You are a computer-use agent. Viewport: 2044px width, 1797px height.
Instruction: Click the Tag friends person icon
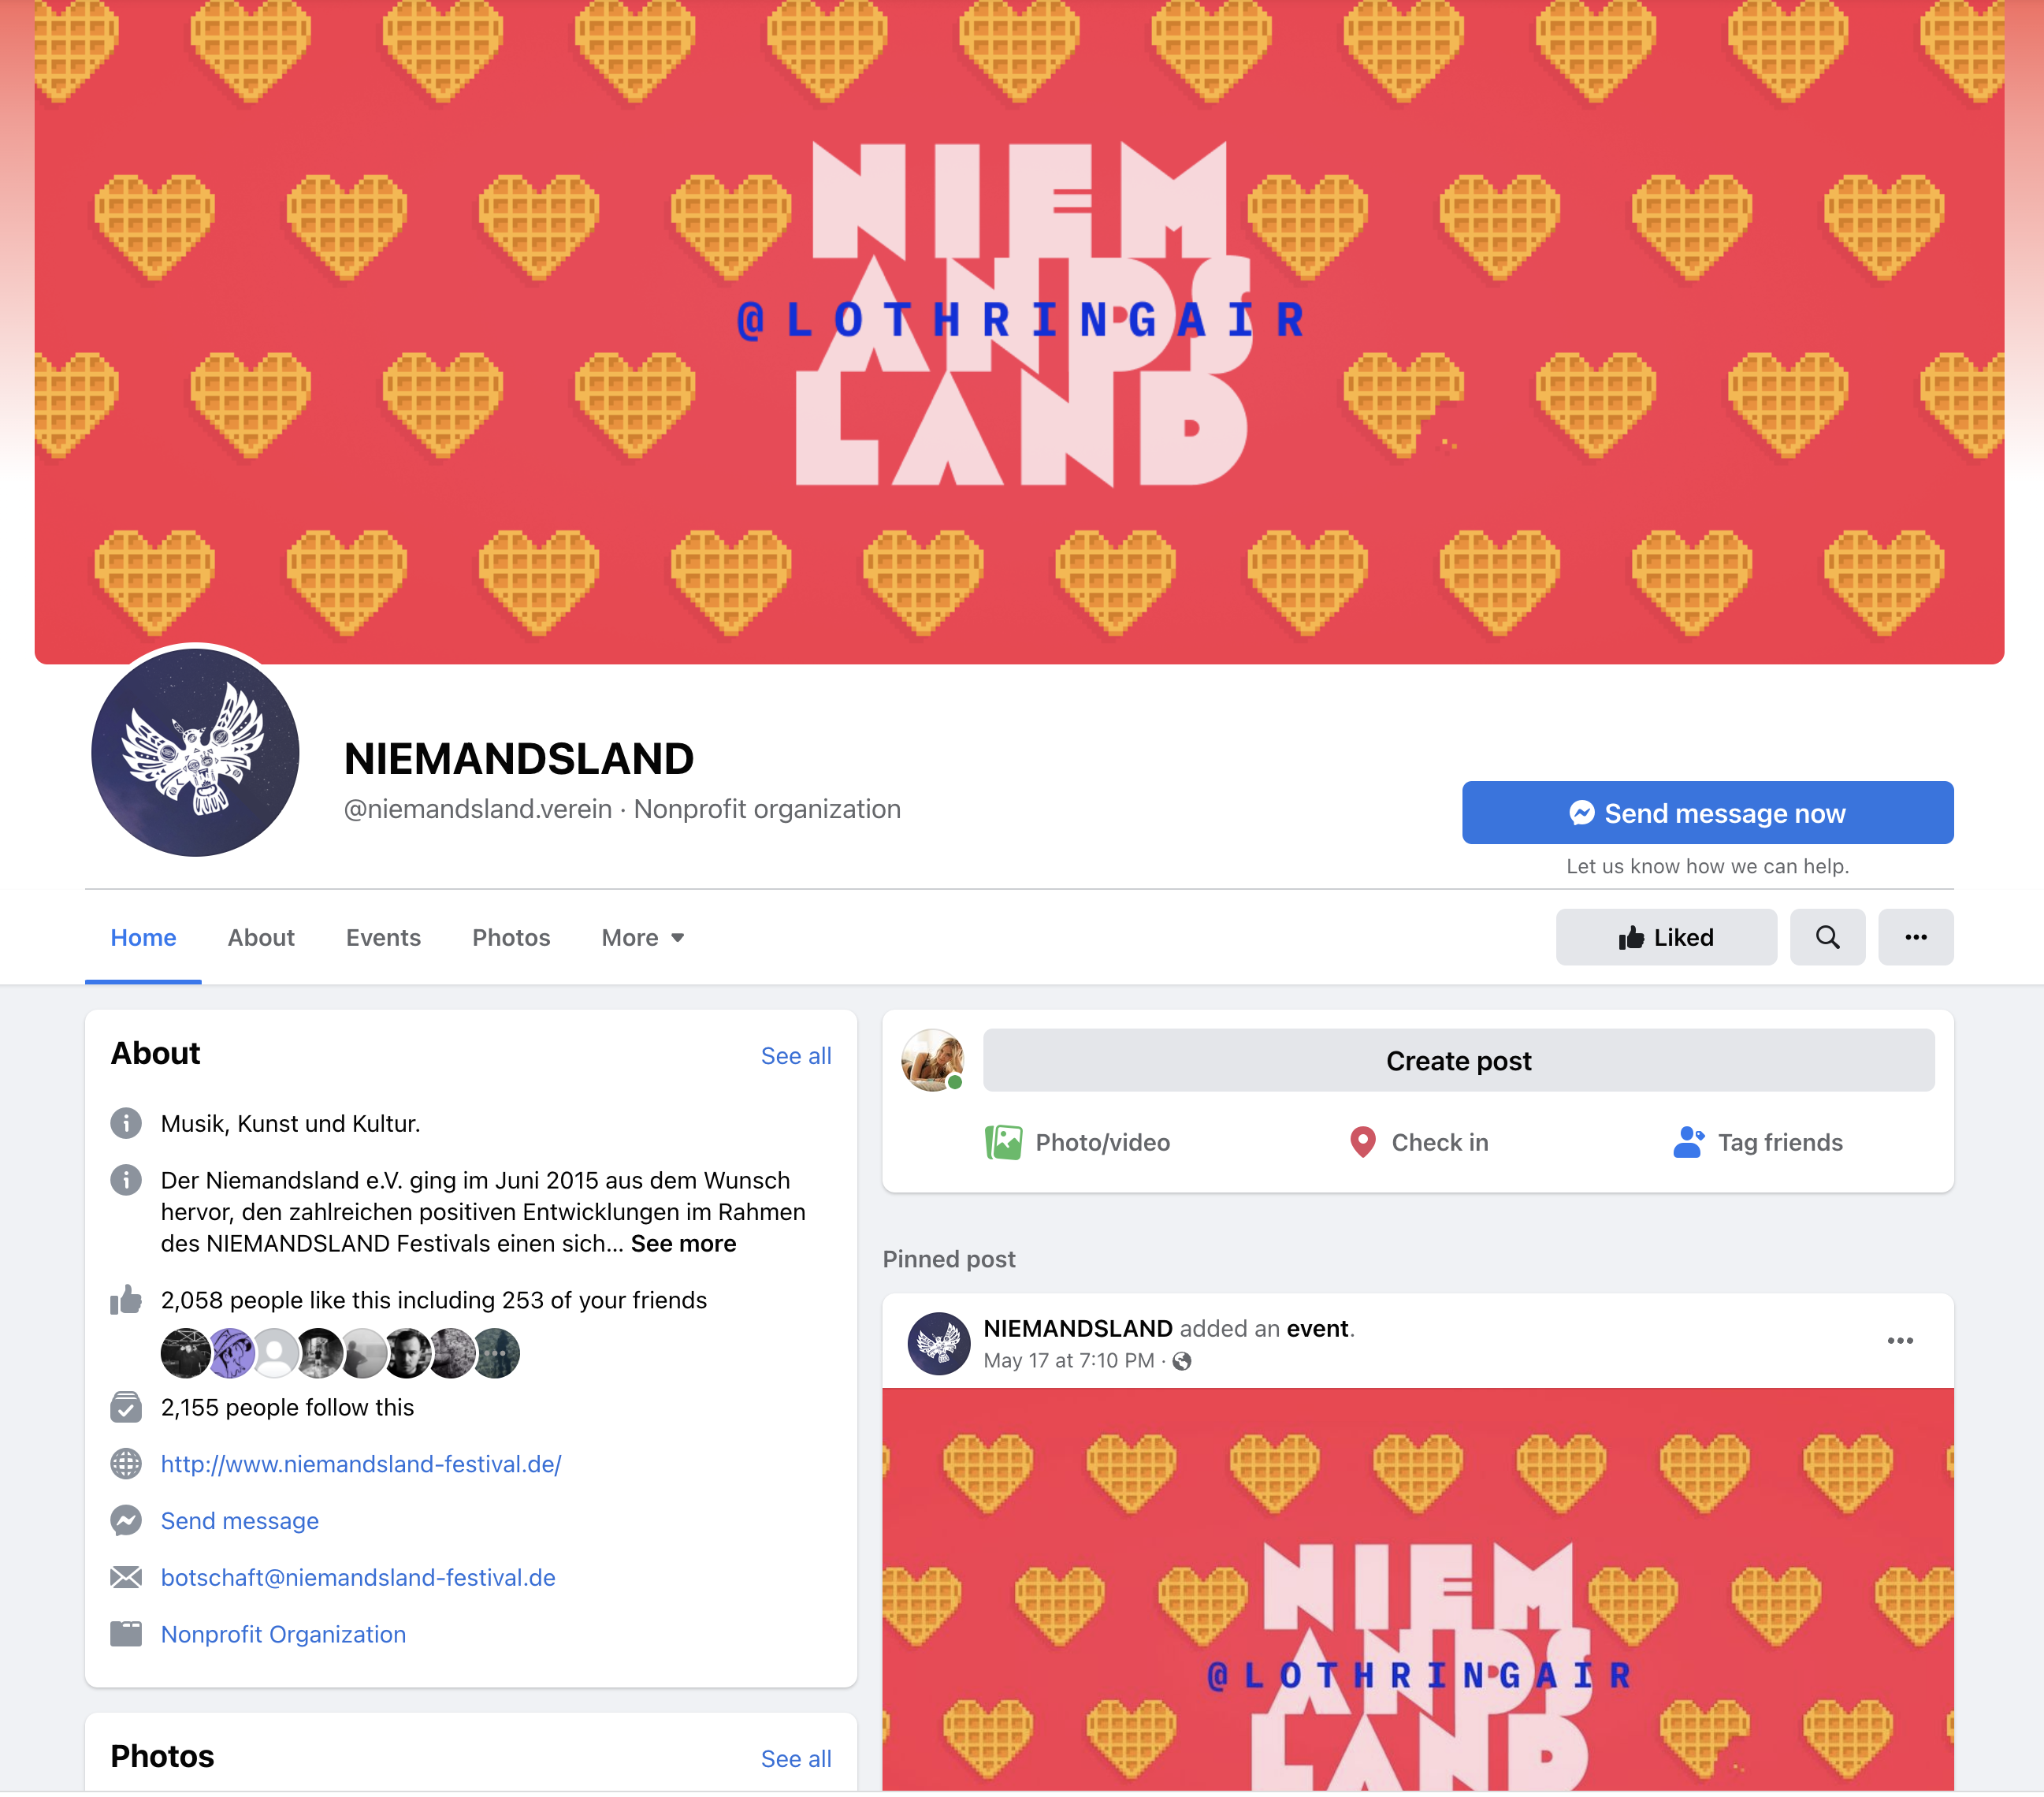tap(1688, 1142)
